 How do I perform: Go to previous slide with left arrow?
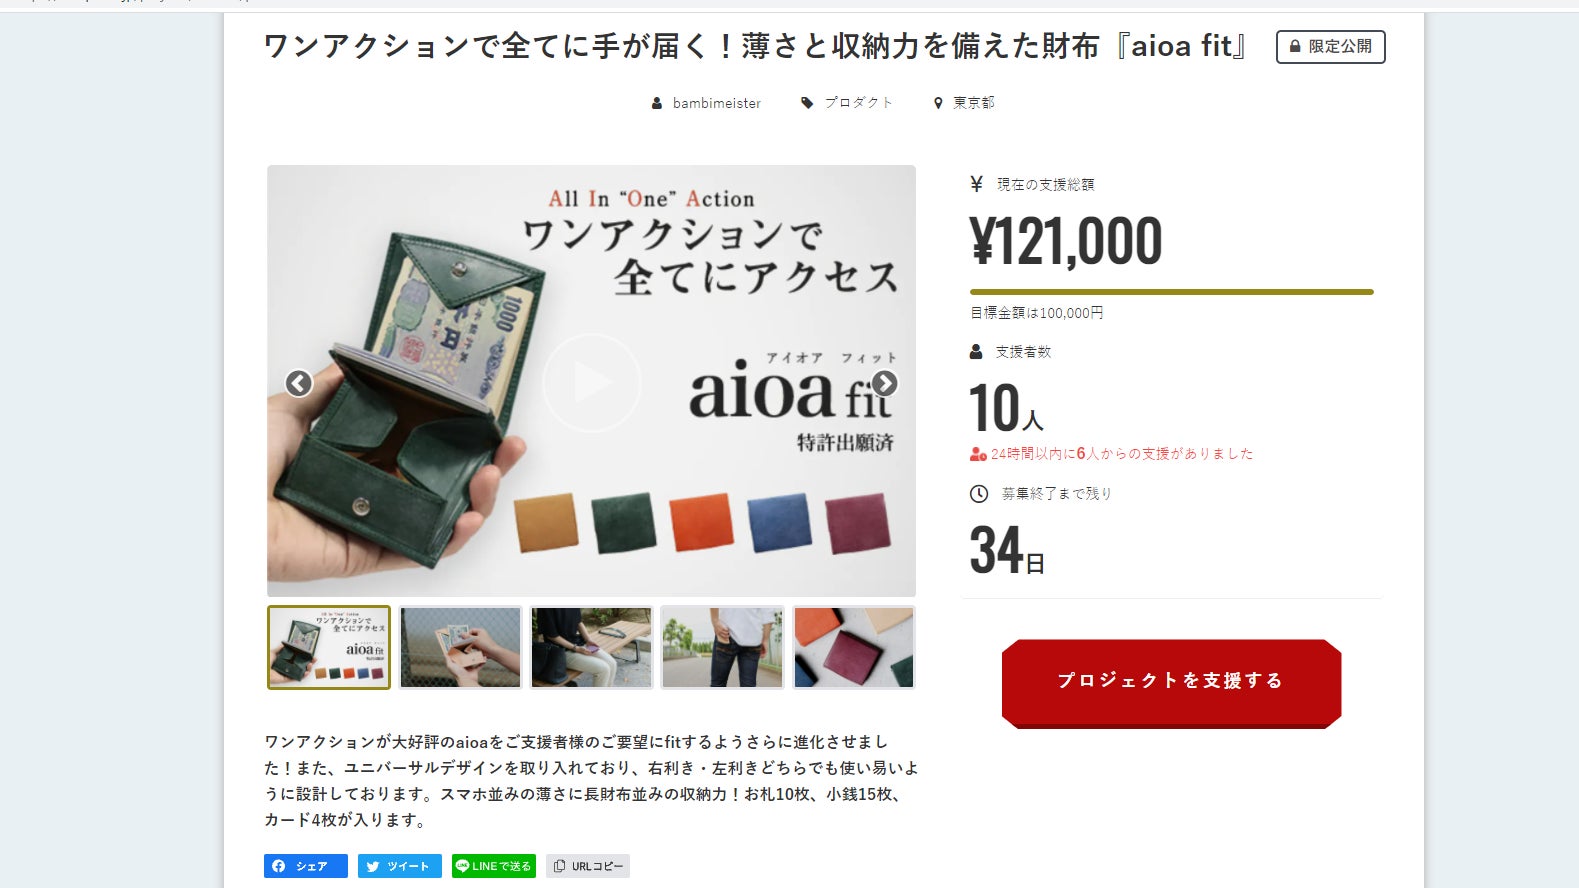coord(298,383)
